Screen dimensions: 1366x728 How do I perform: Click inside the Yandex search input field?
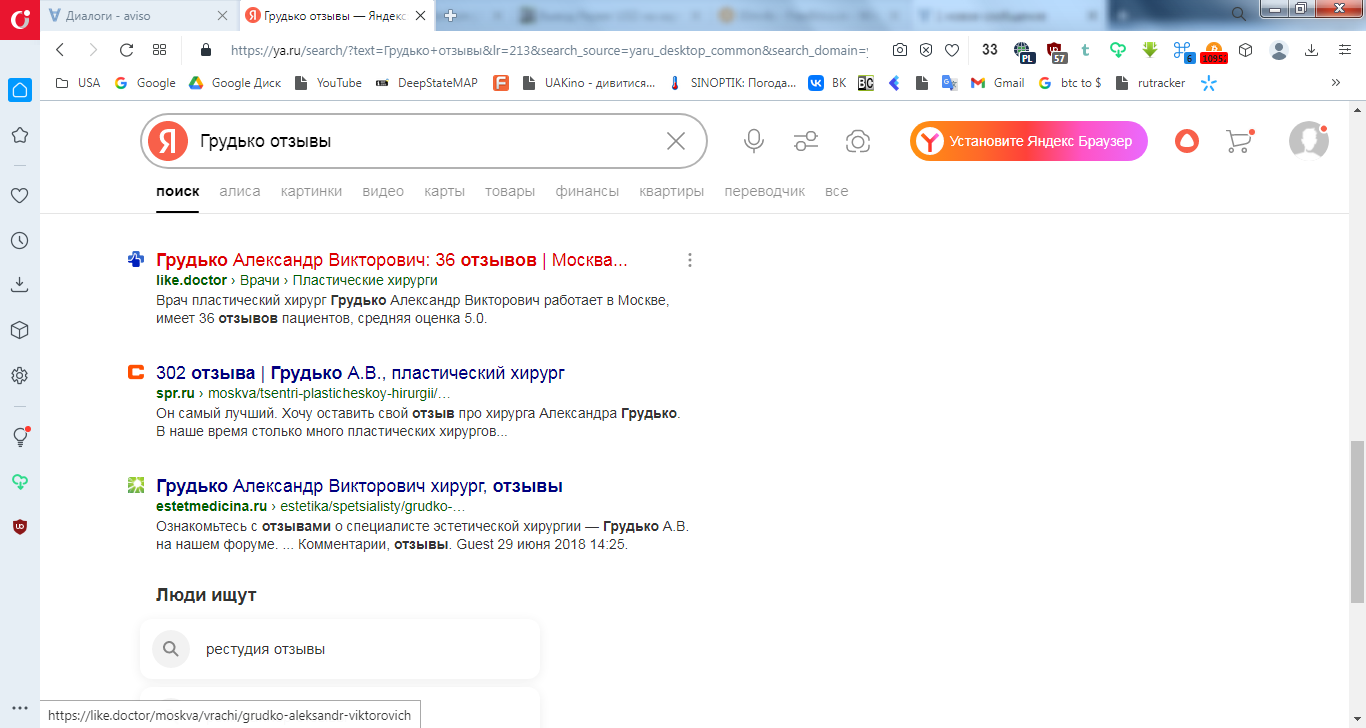[425, 141]
